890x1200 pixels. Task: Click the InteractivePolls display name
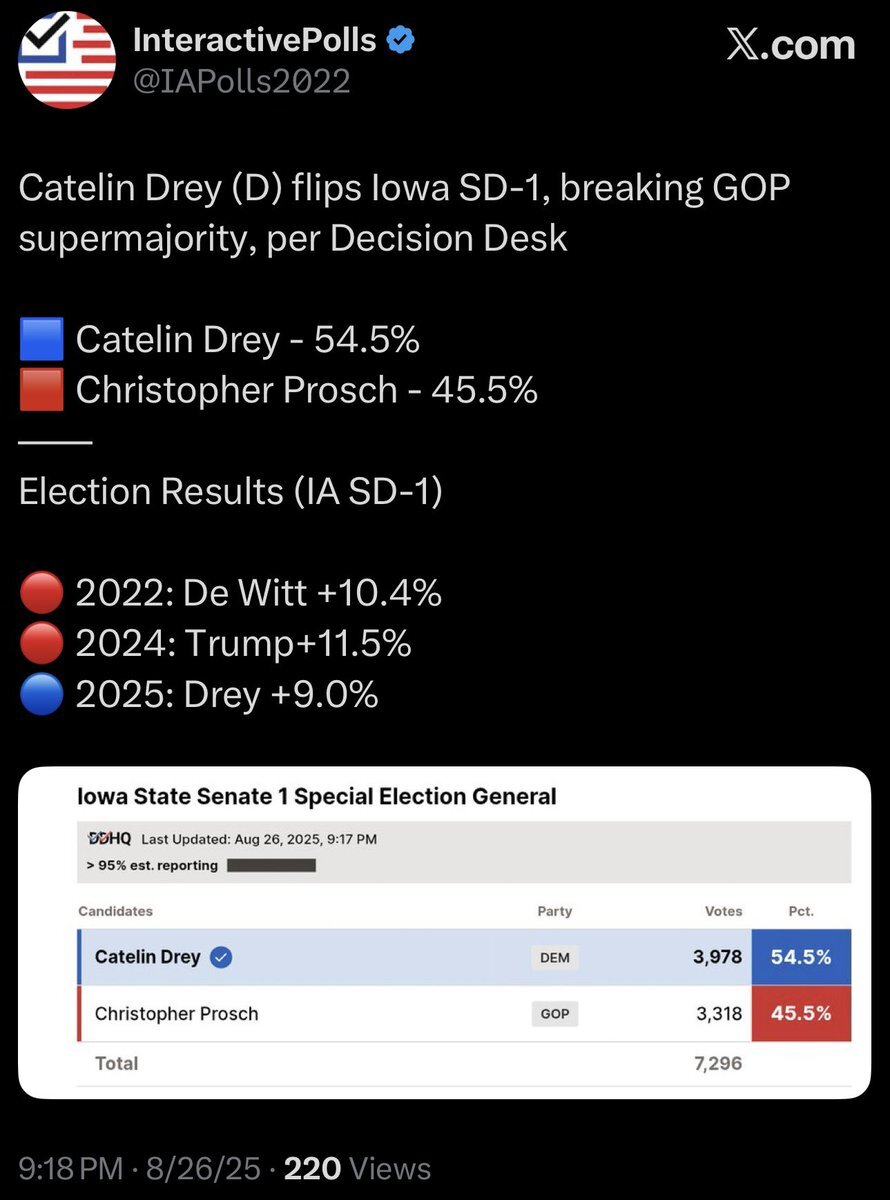255,40
